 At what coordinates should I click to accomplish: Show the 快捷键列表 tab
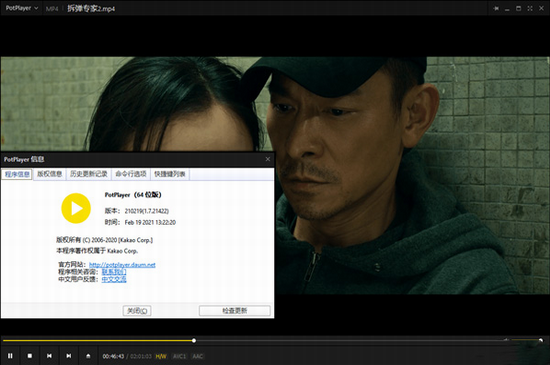pos(170,174)
